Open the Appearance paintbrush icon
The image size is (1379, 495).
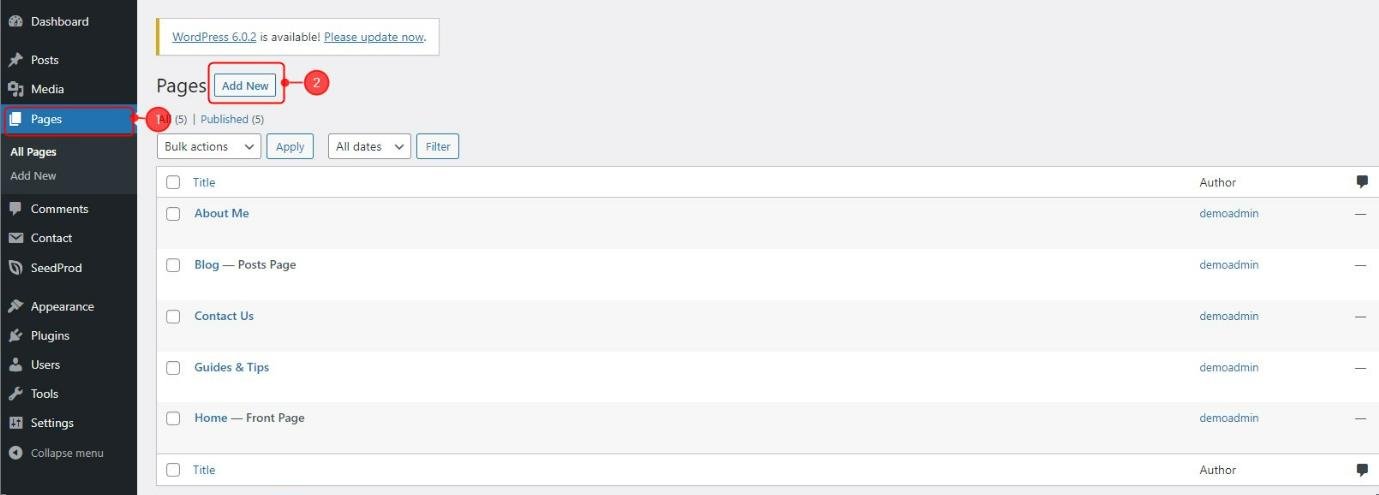pos(15,306)
